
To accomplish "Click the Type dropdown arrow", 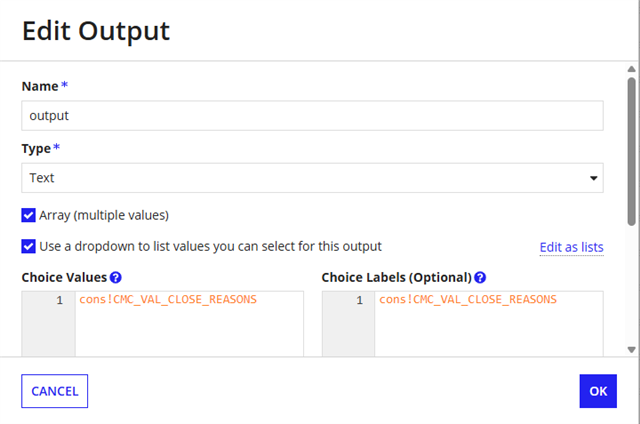I will click(595, 179).
